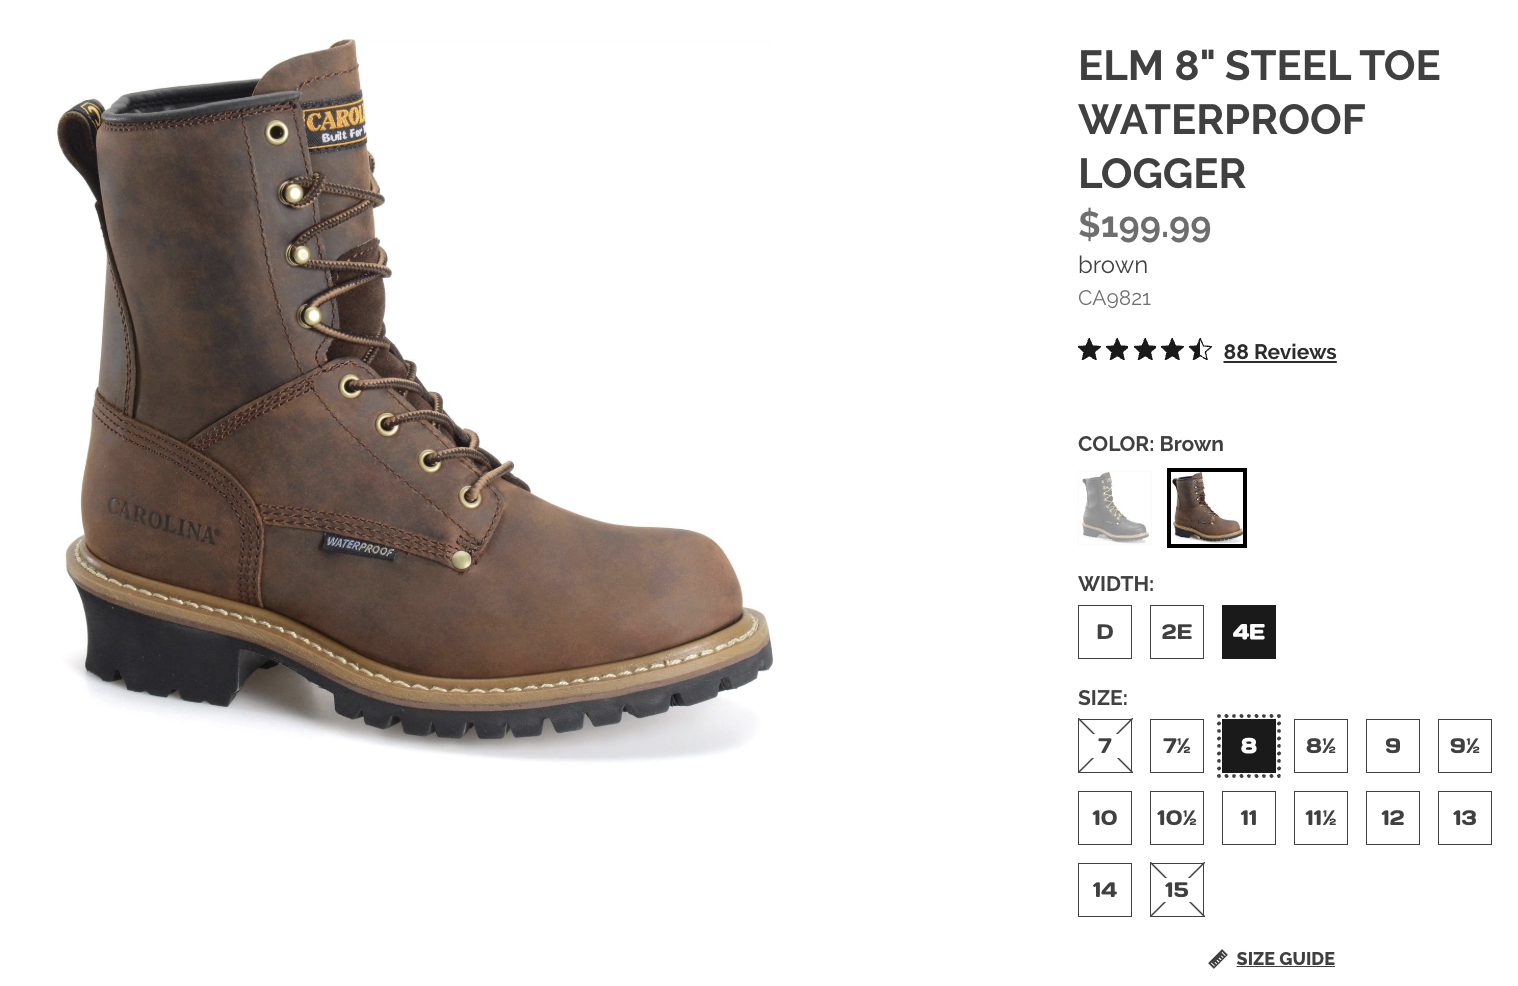Select size 7½
Screen dimensions: 1518x986
click(1177, 746)
